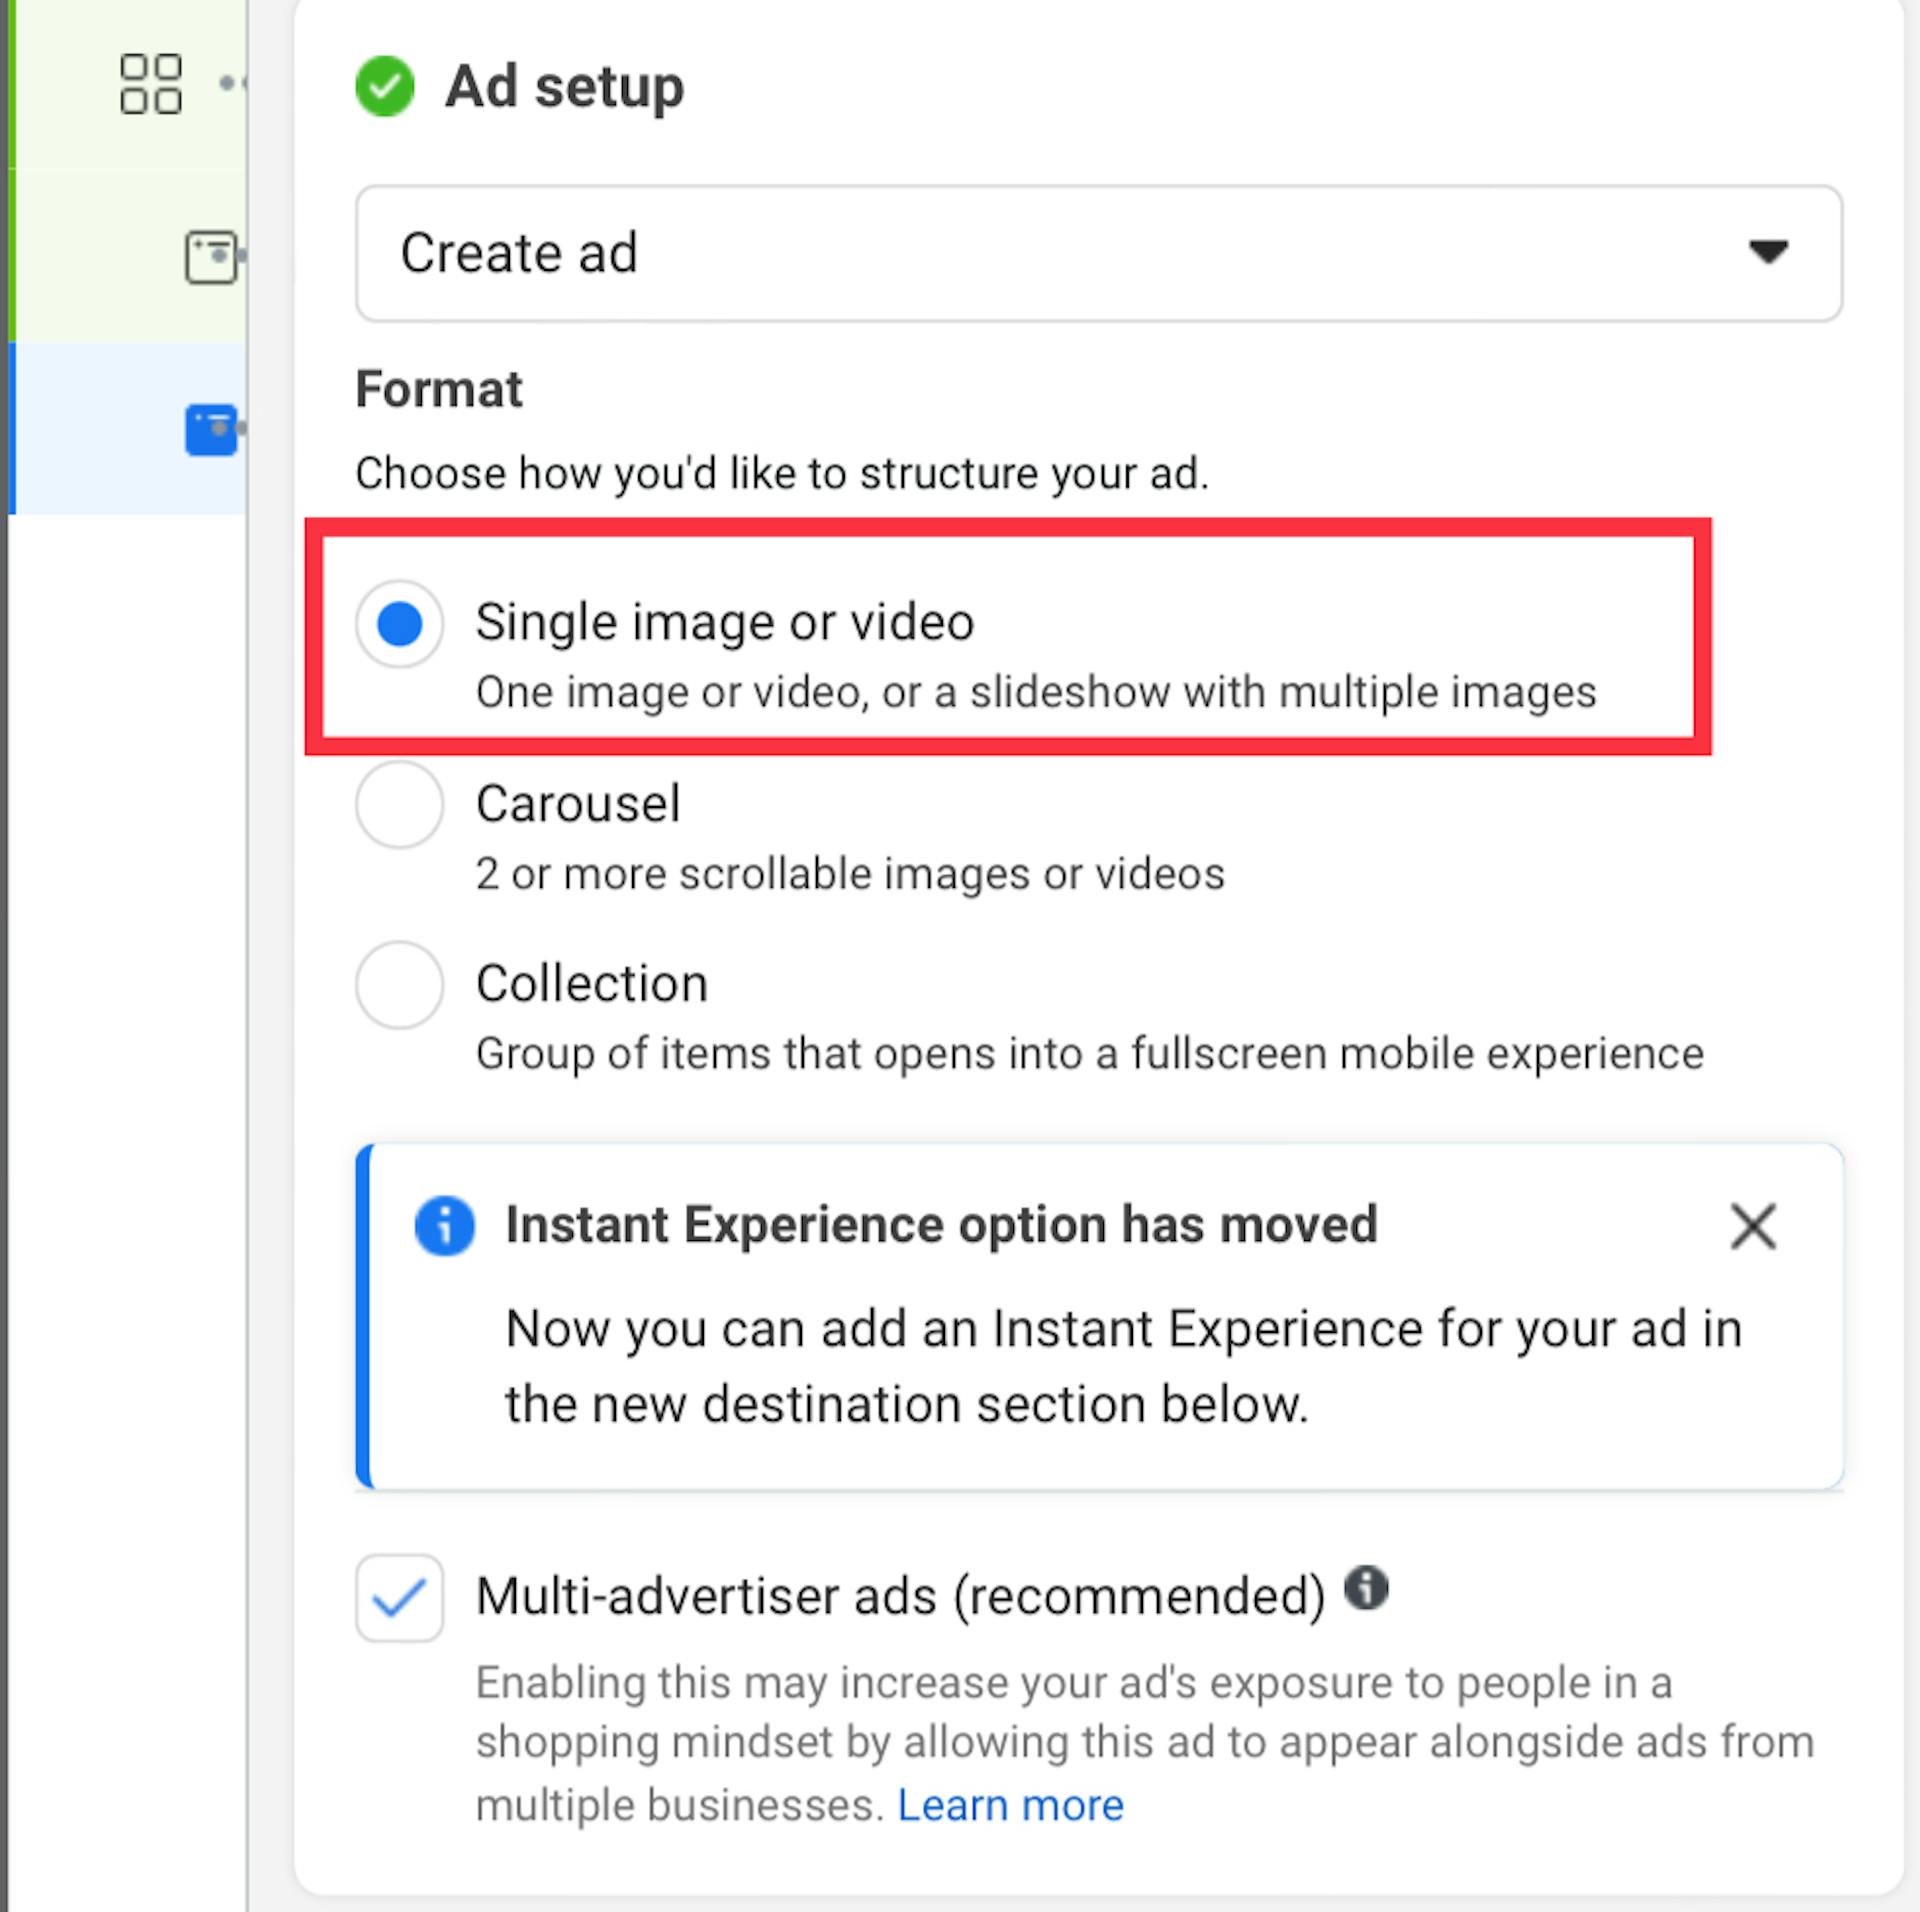Click the Carousel option label text
The image size is (1920, 1912).
tap(578, 804)
